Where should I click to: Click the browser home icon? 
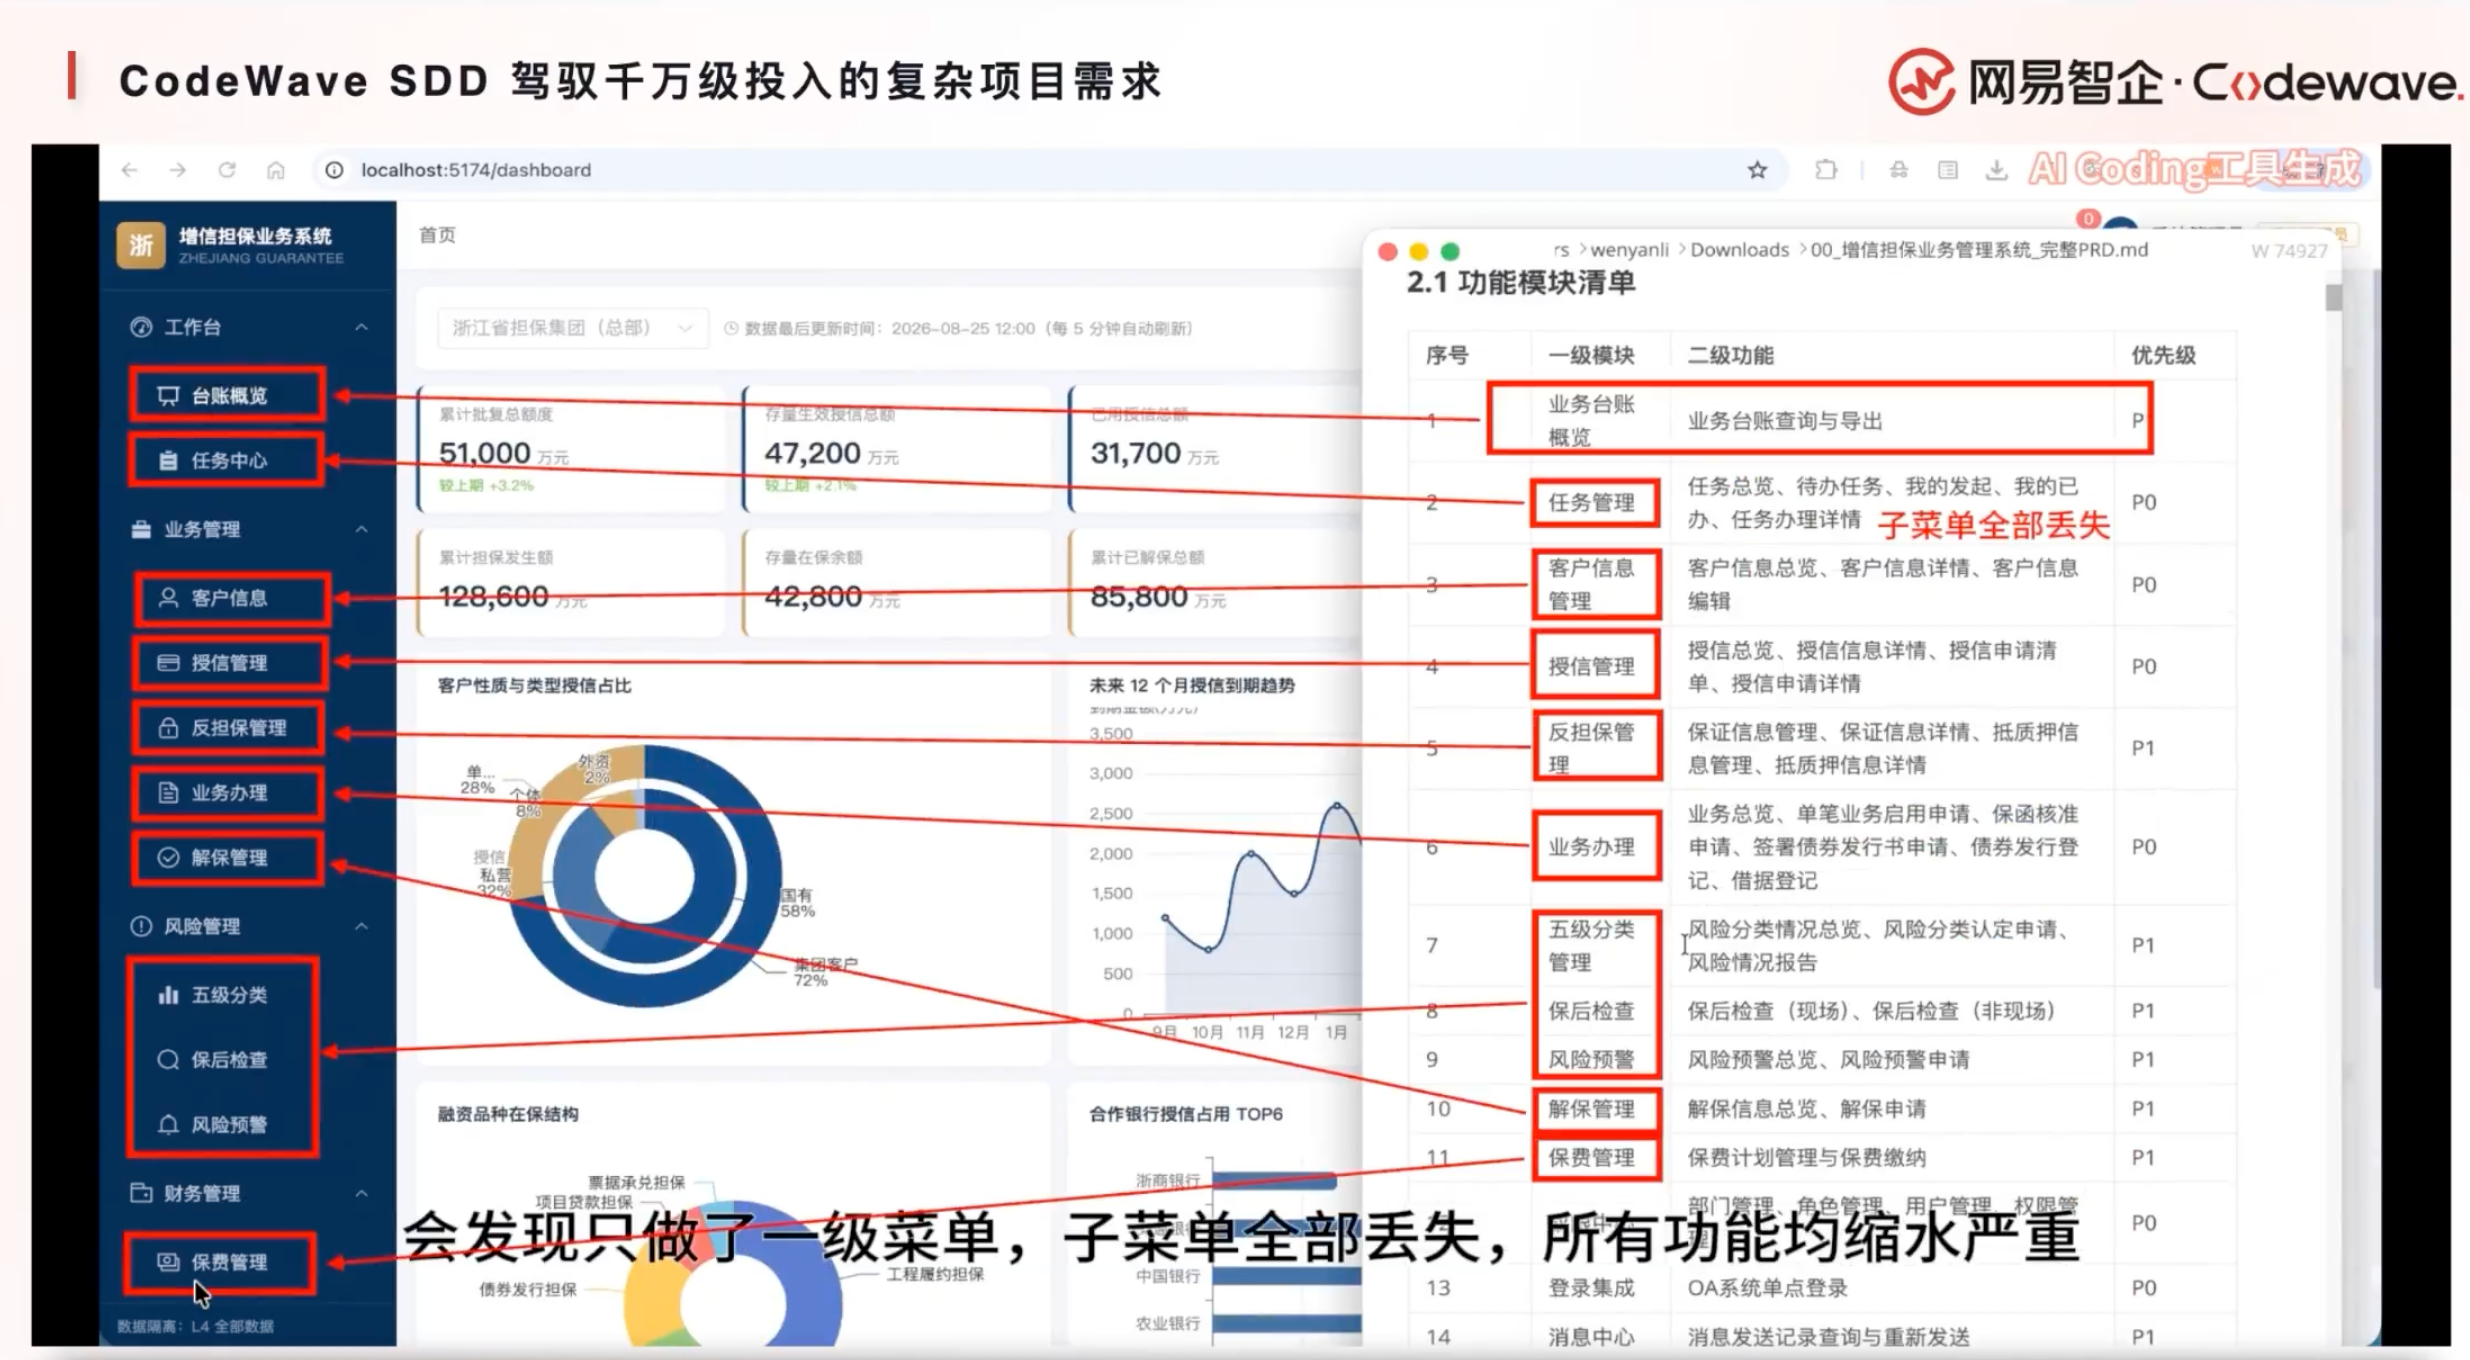[x=276, y=170]
